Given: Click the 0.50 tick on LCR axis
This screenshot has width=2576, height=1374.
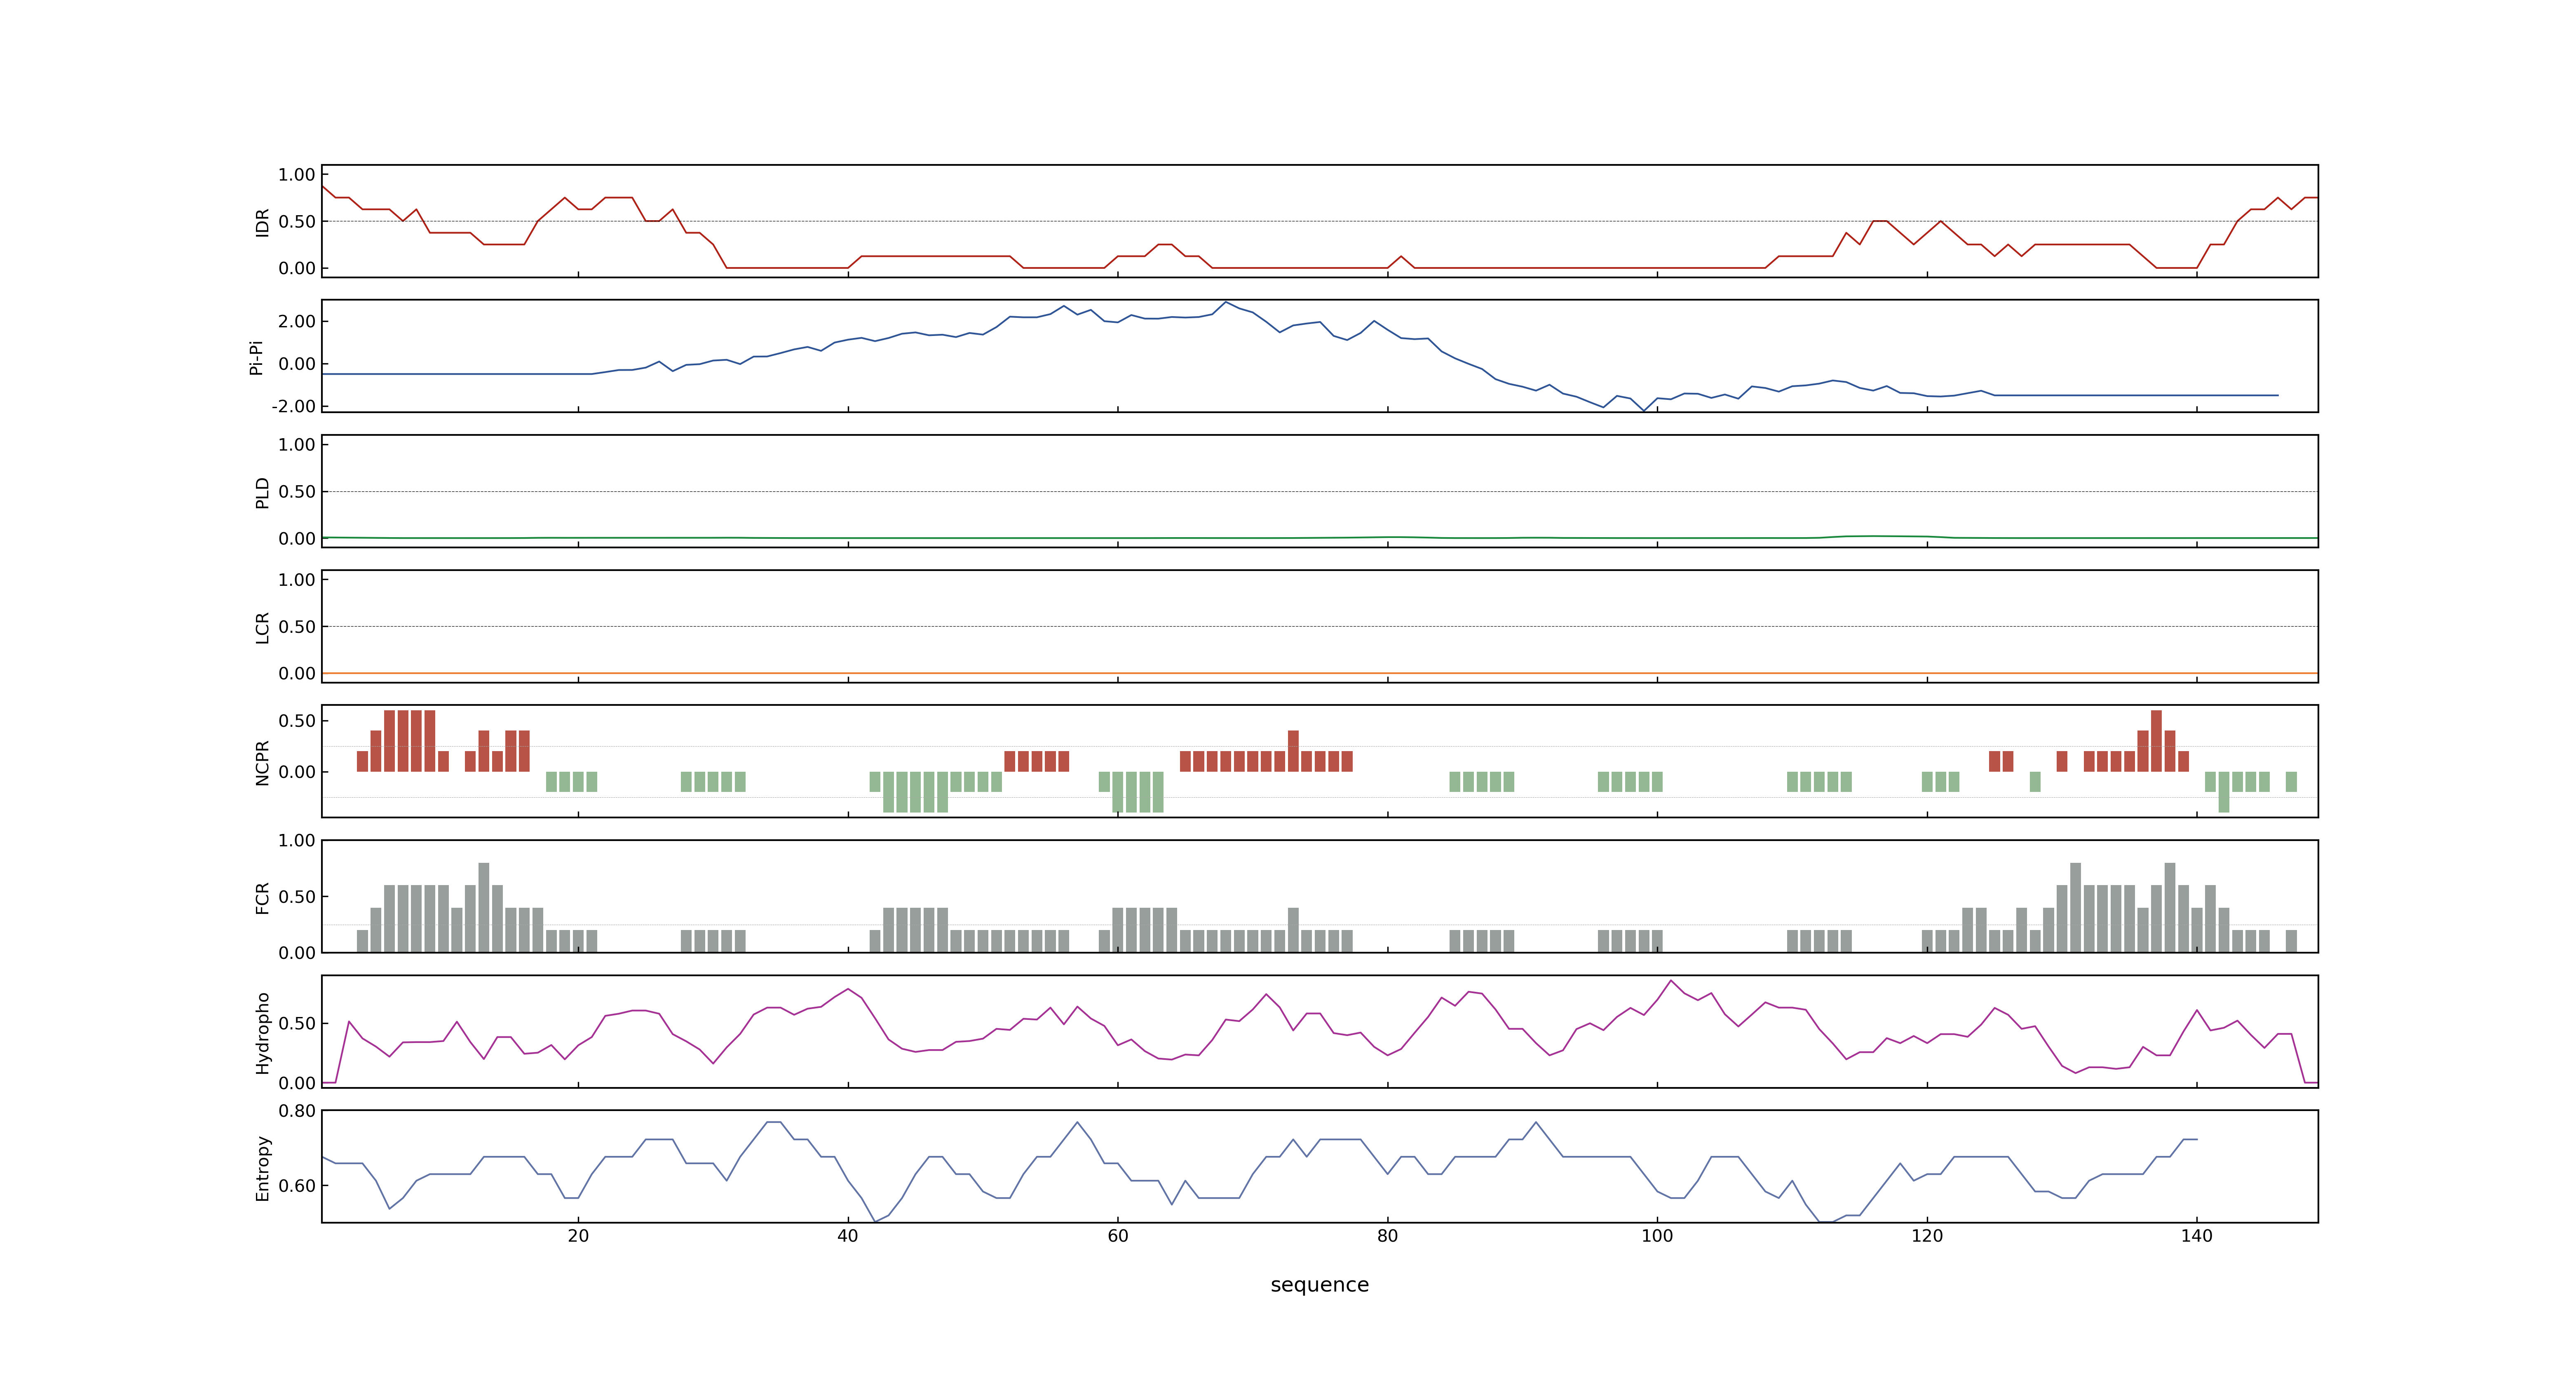Looking at the screenshot, I should click(x=297, y=627).
